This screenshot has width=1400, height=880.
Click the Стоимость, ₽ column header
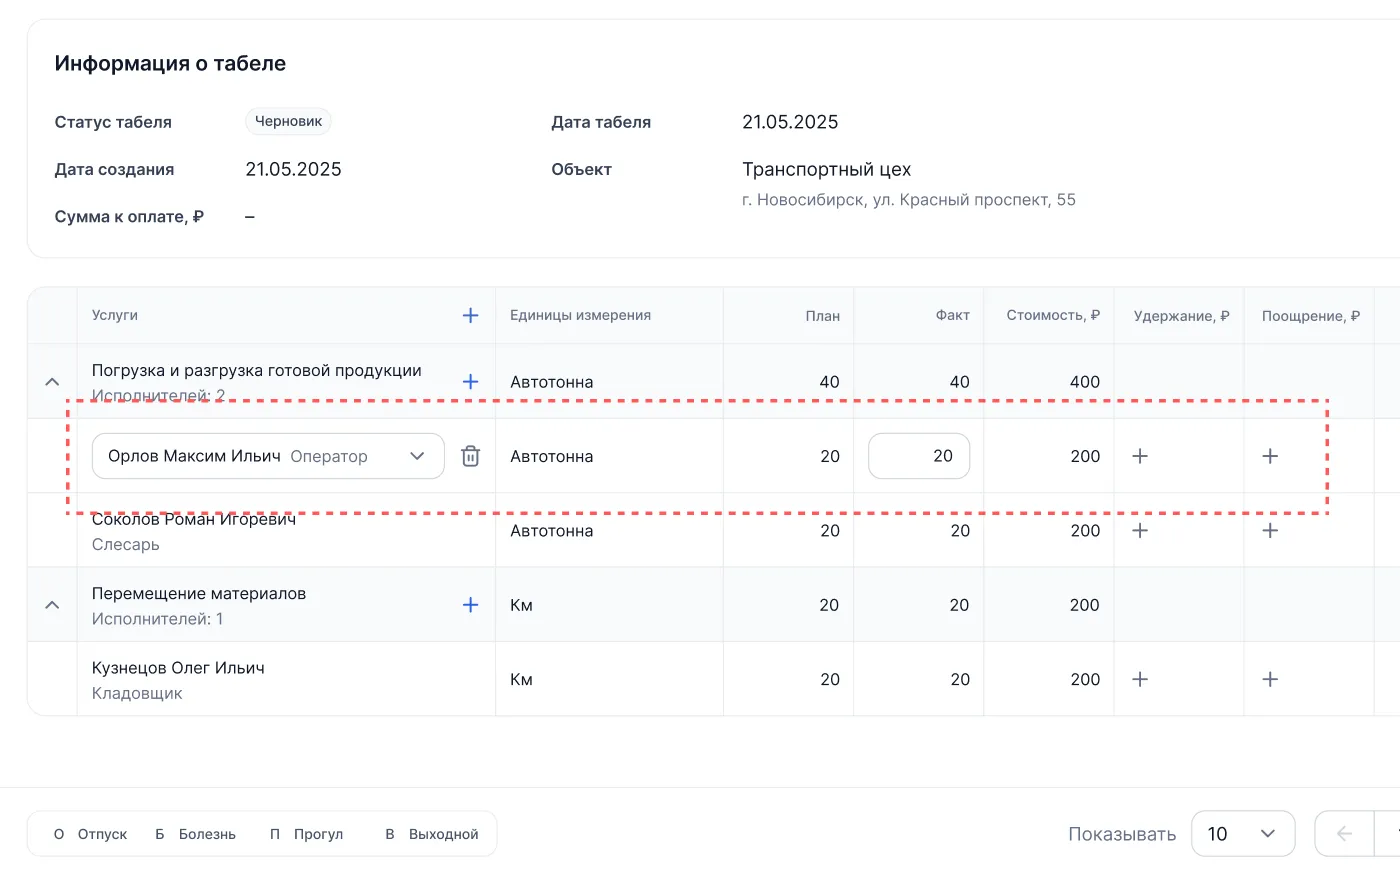pos(1053,315)
